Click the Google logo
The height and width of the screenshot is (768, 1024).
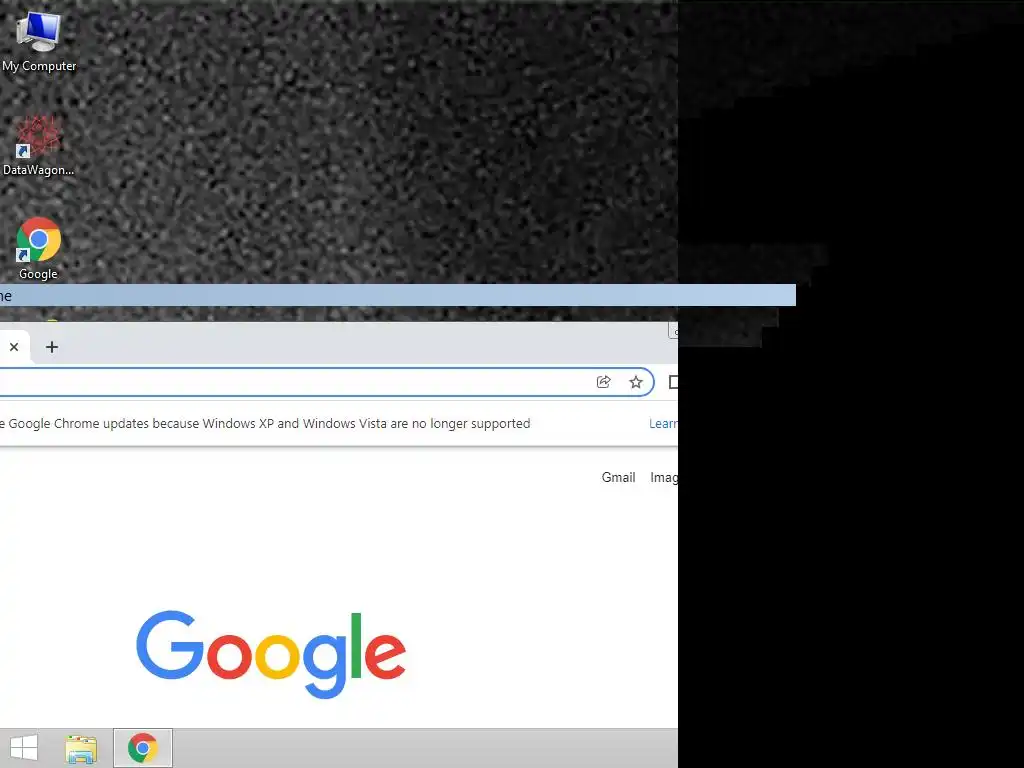coord(270,654)
